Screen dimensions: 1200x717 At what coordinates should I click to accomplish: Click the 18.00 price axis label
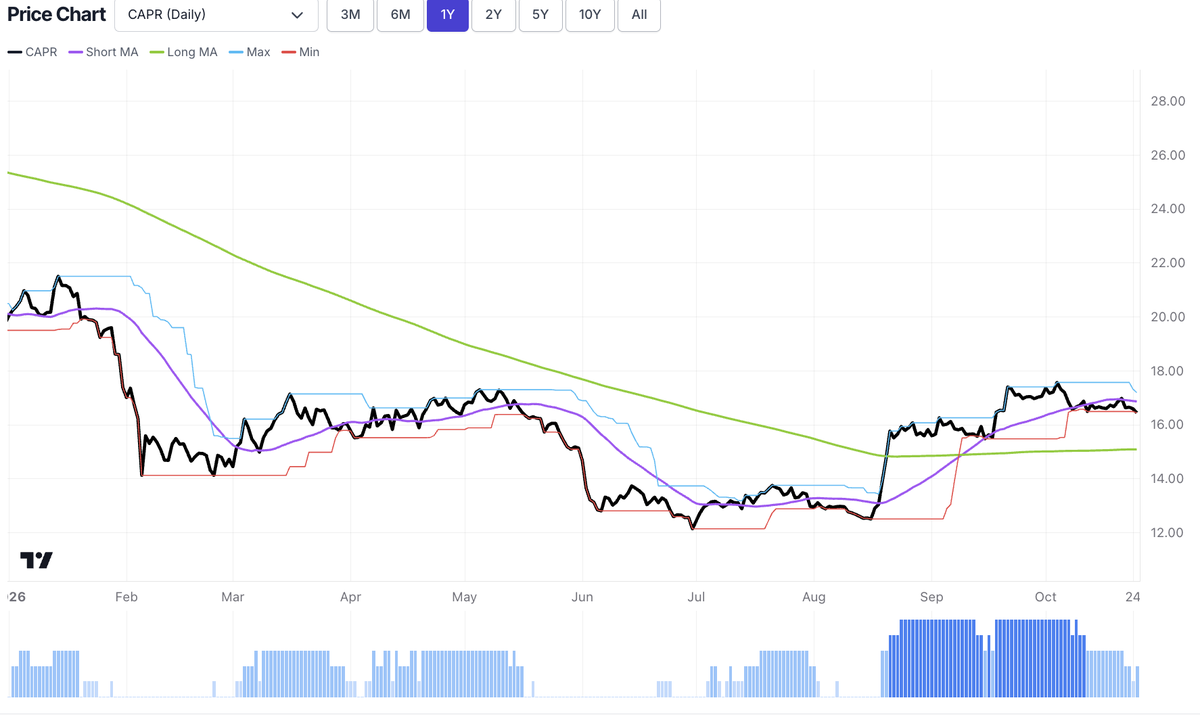coord(1168,371)
